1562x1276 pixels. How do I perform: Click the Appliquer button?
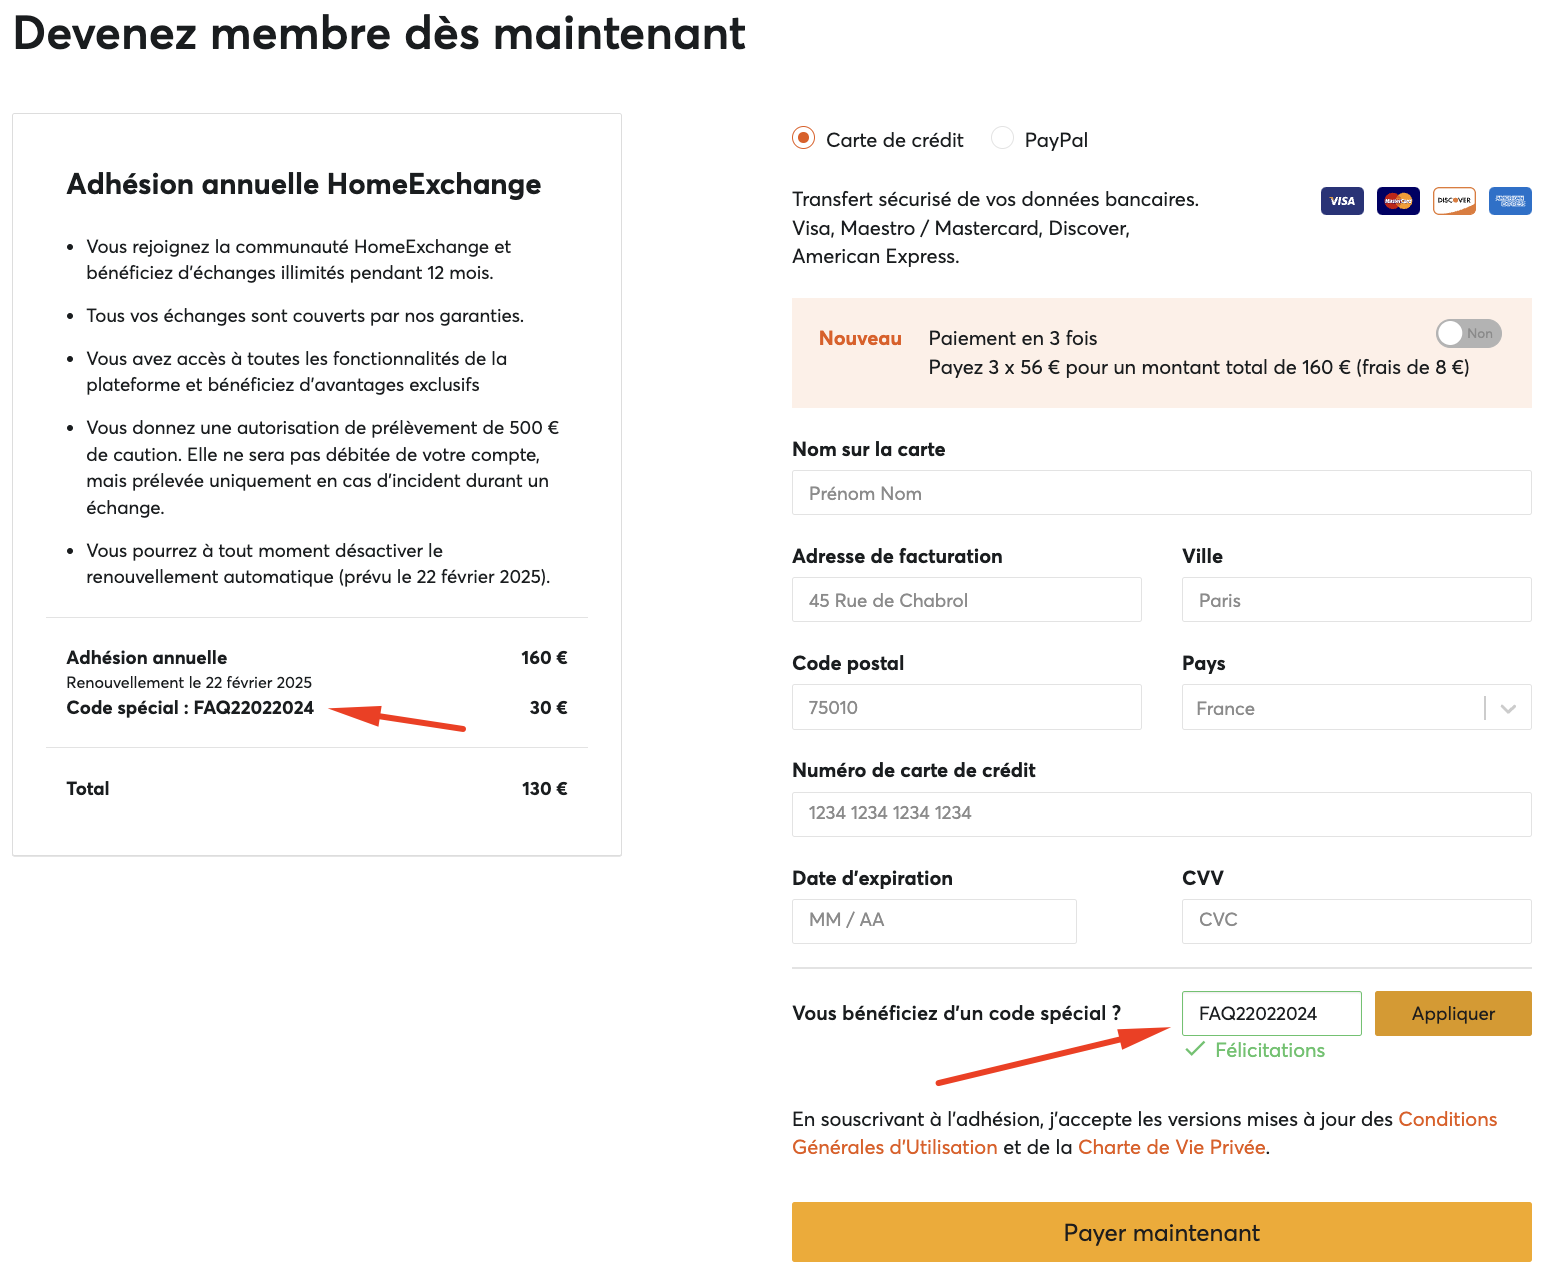click(1453, 1013)
